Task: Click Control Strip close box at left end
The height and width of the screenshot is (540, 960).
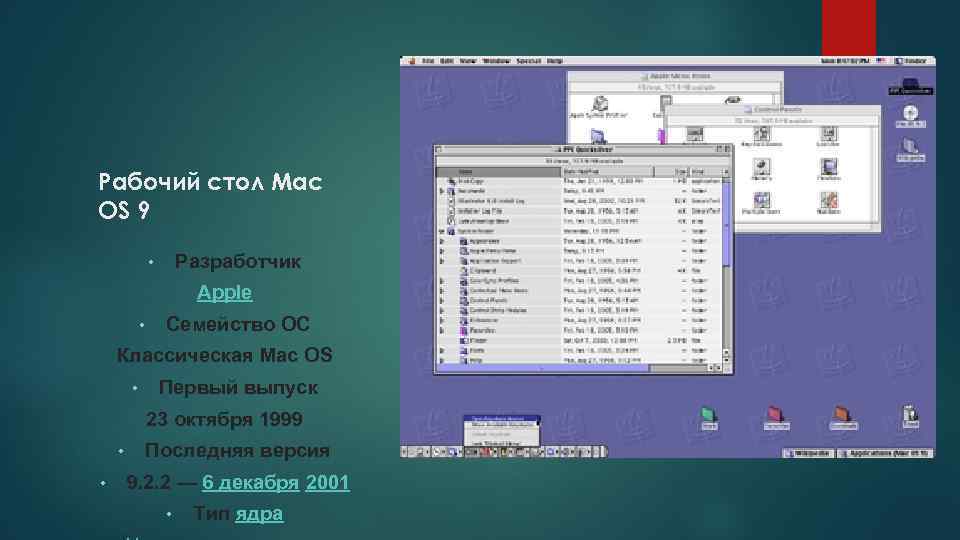Action: [x=404, y=452]
